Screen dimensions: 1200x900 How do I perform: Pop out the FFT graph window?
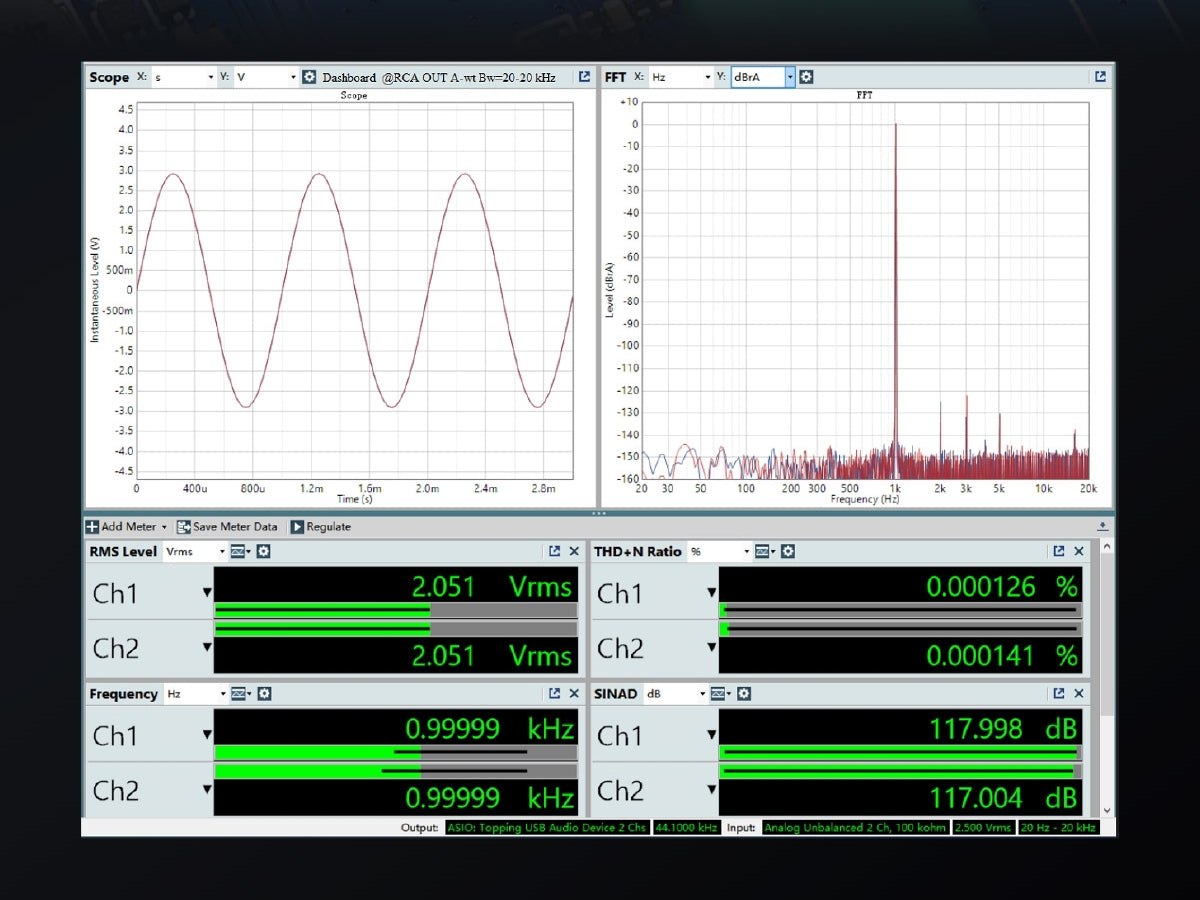[x=1100, y=77]
